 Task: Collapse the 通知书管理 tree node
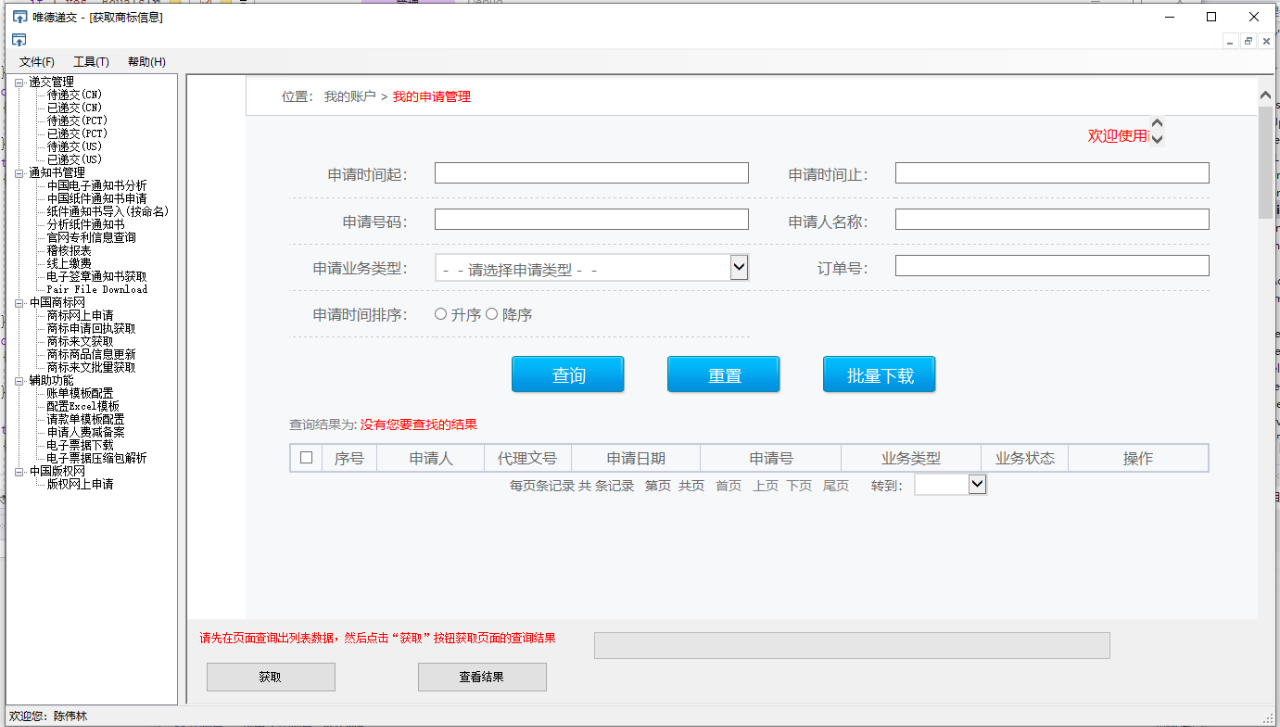pos(19,173)
